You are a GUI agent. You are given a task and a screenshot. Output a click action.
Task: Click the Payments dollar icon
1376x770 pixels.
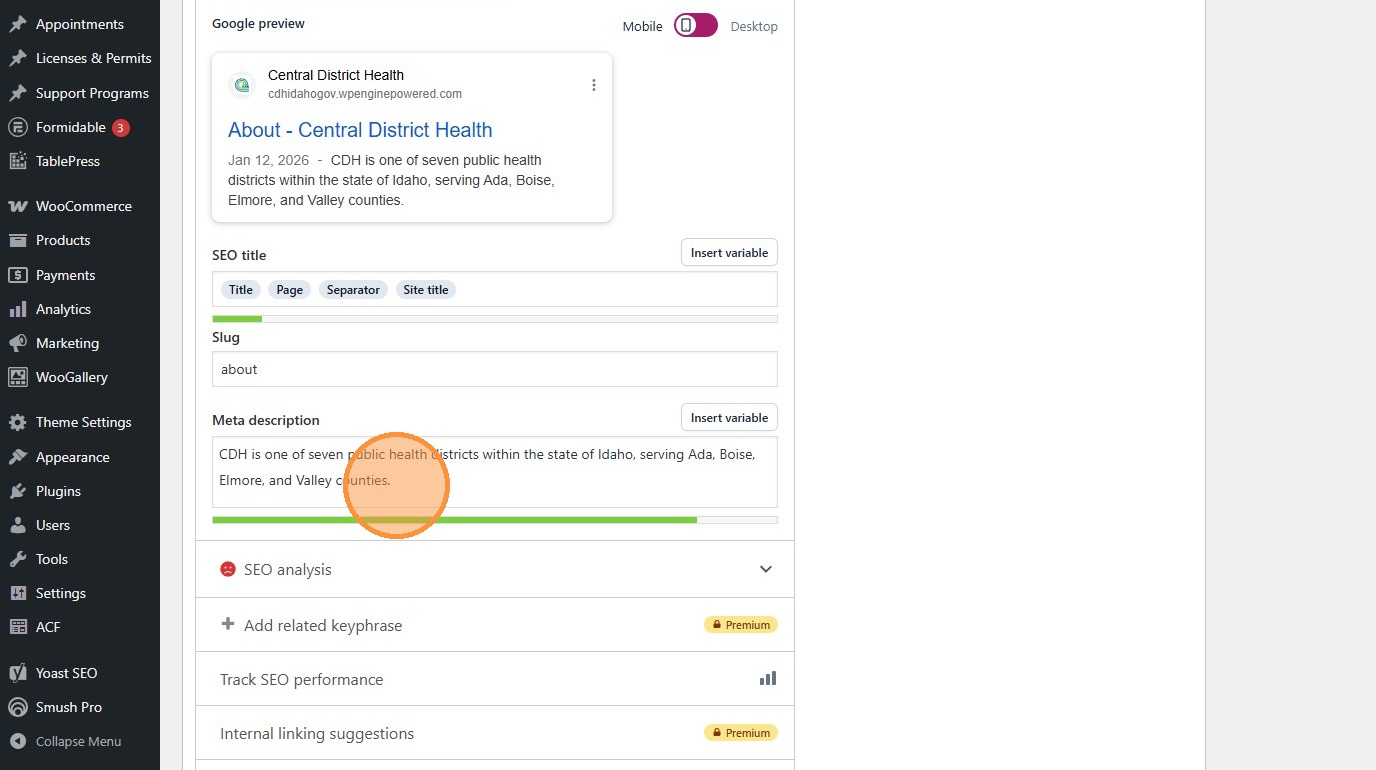pos(17,275)
